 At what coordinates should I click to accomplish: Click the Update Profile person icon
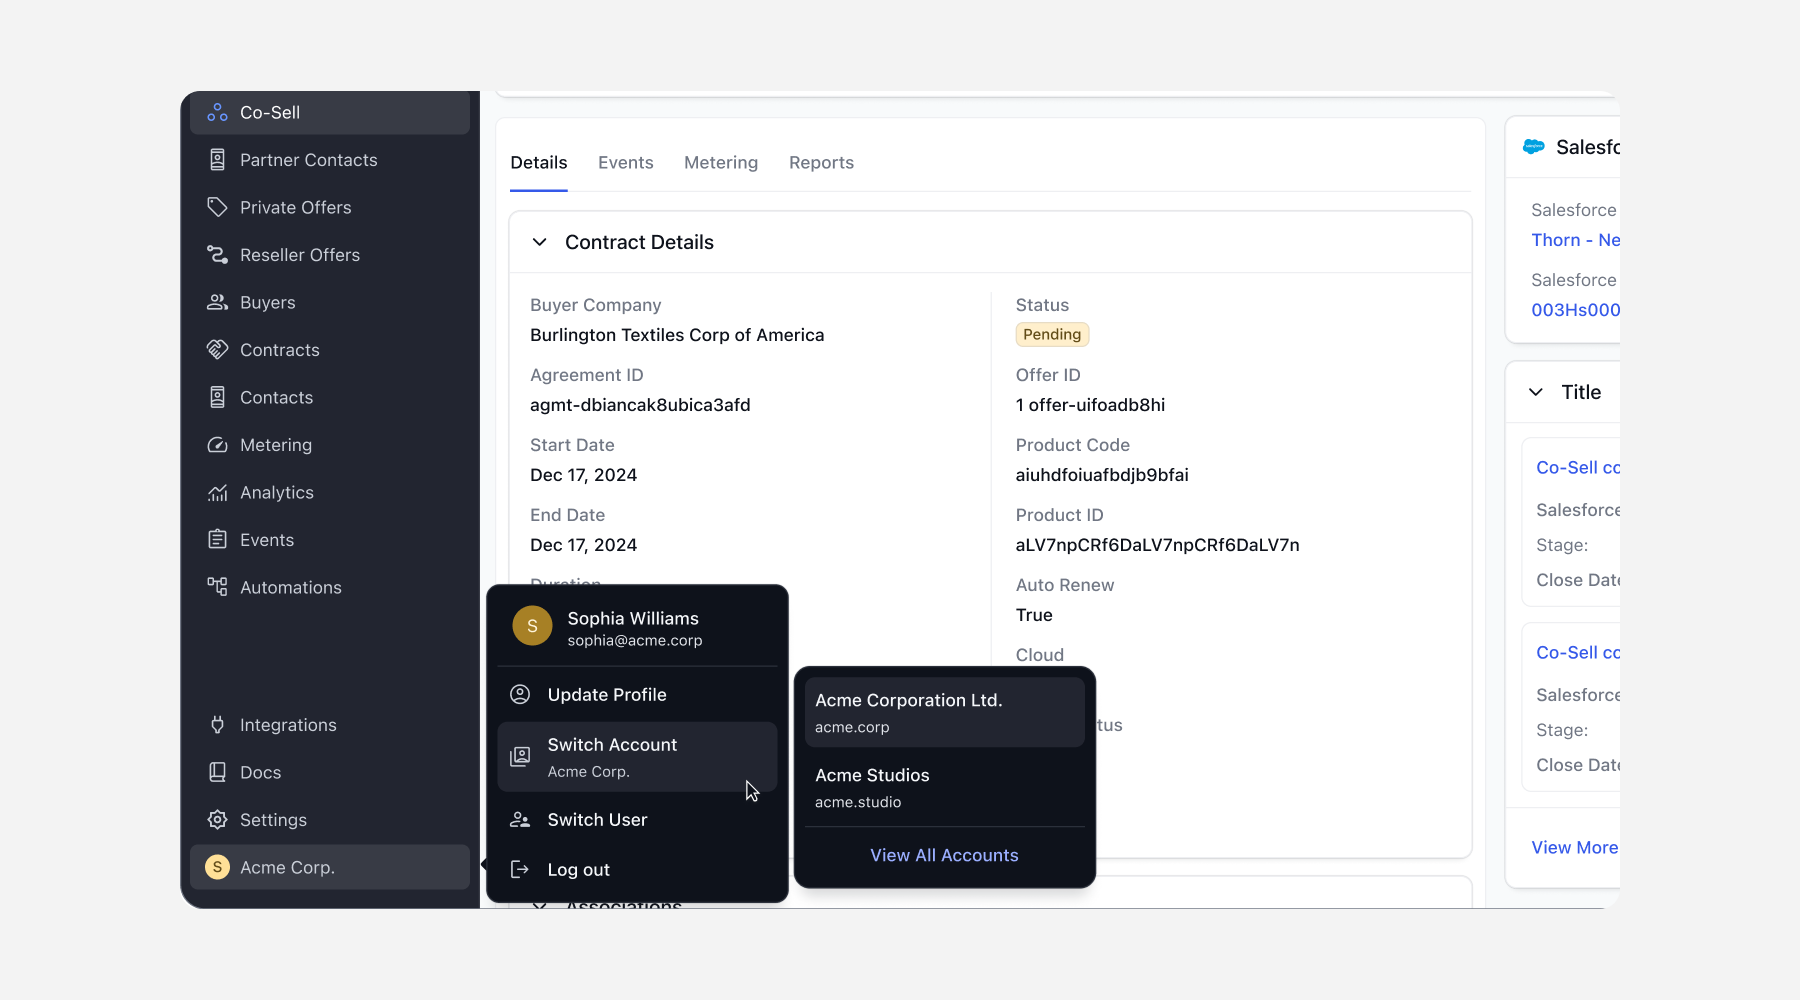tap(520, 694)
